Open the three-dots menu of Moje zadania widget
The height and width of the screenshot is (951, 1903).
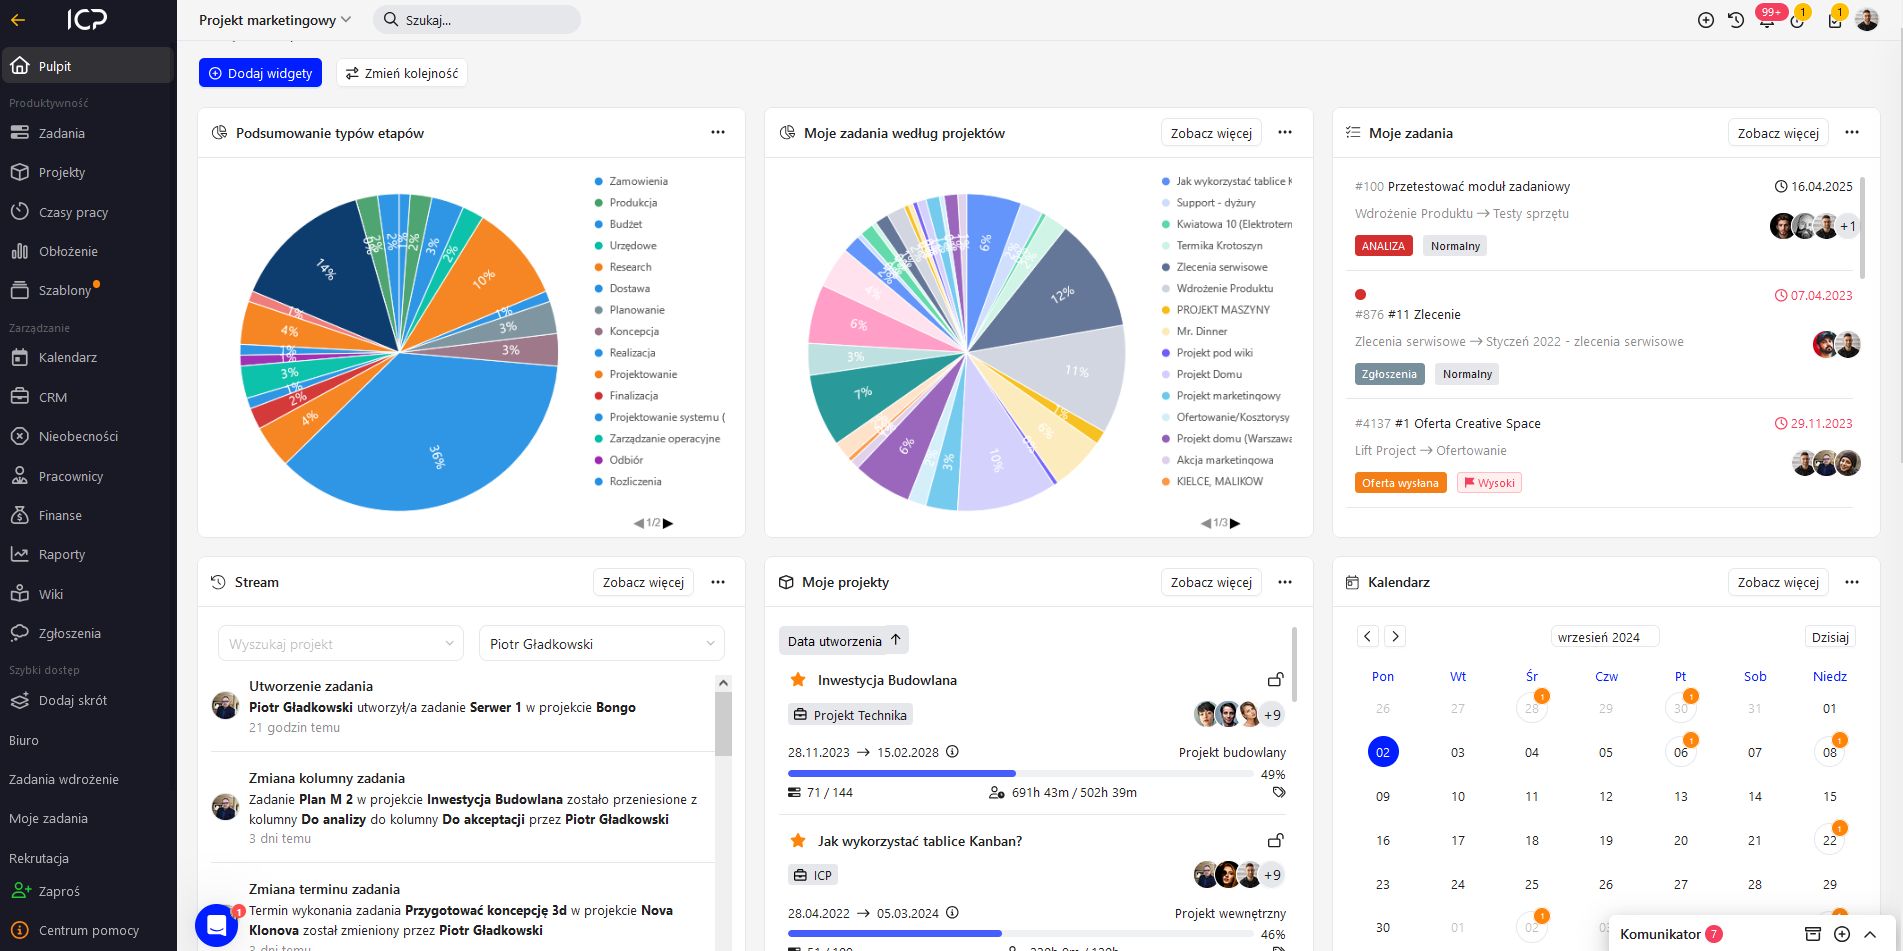coord(1852,133)
